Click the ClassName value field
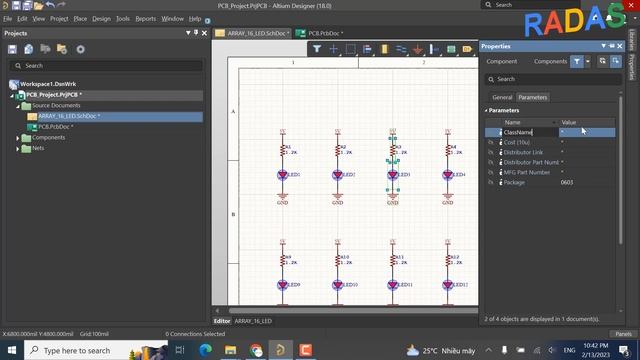The image size is (640, 360). 587,132
